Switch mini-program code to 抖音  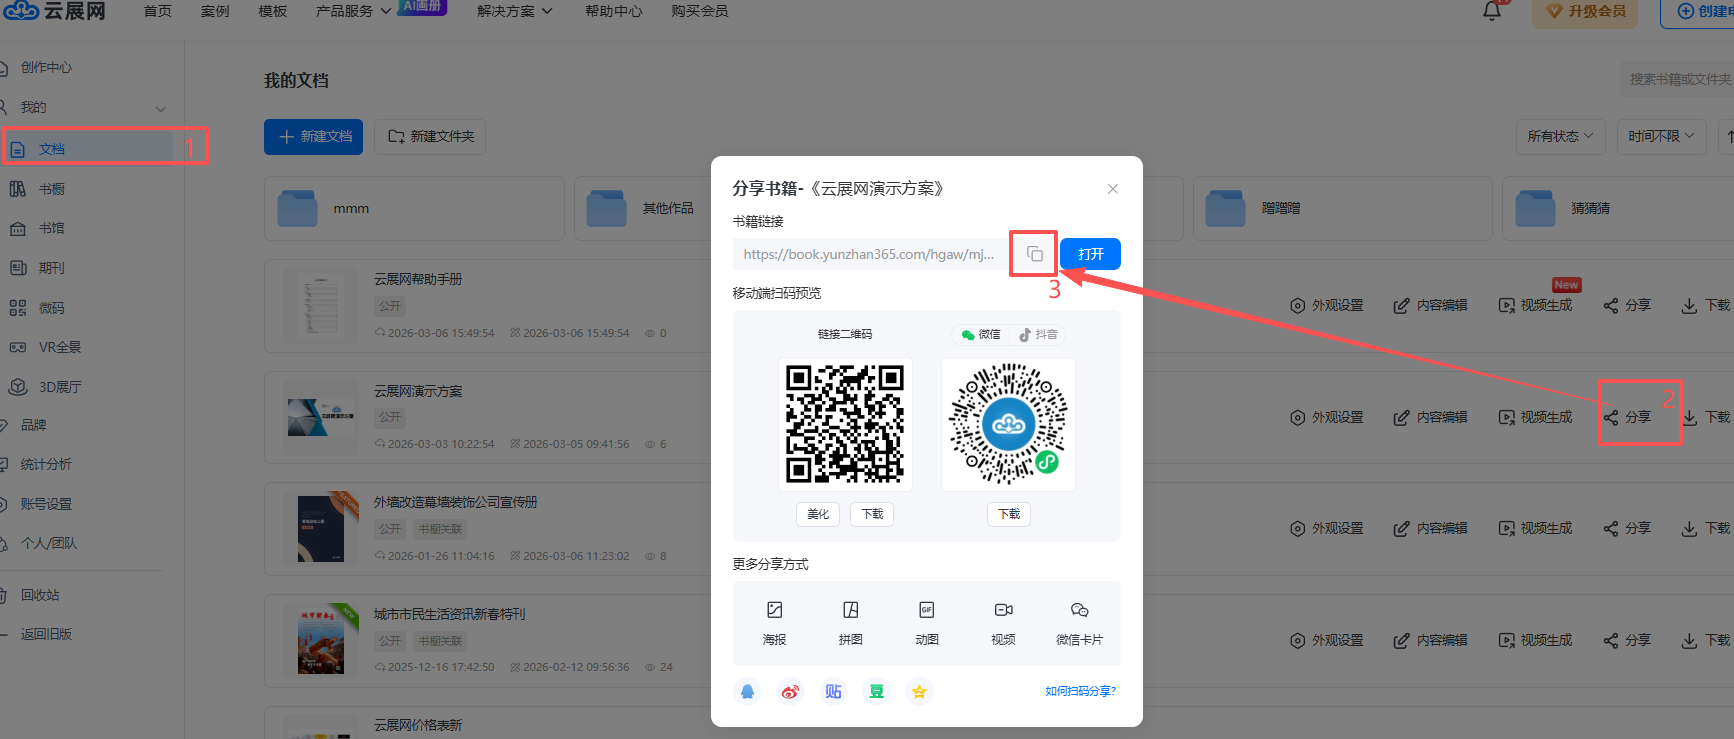point(1037,334)
